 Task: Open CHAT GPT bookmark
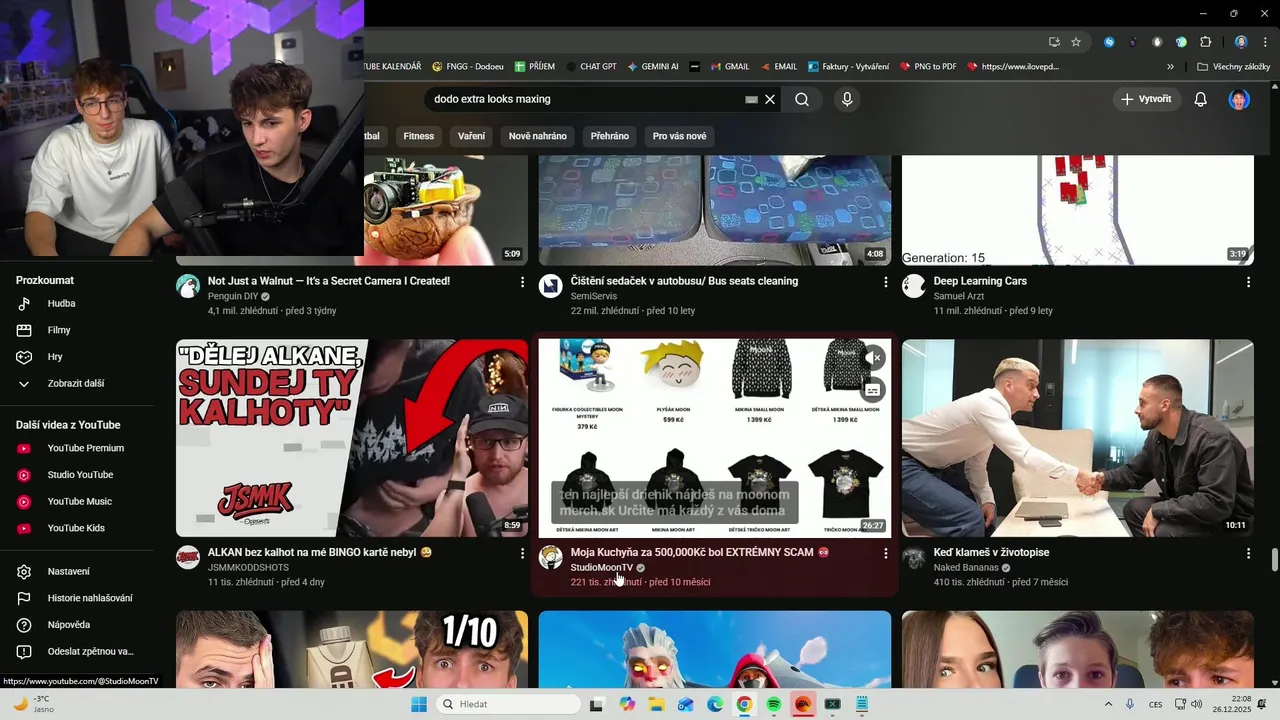591,67
